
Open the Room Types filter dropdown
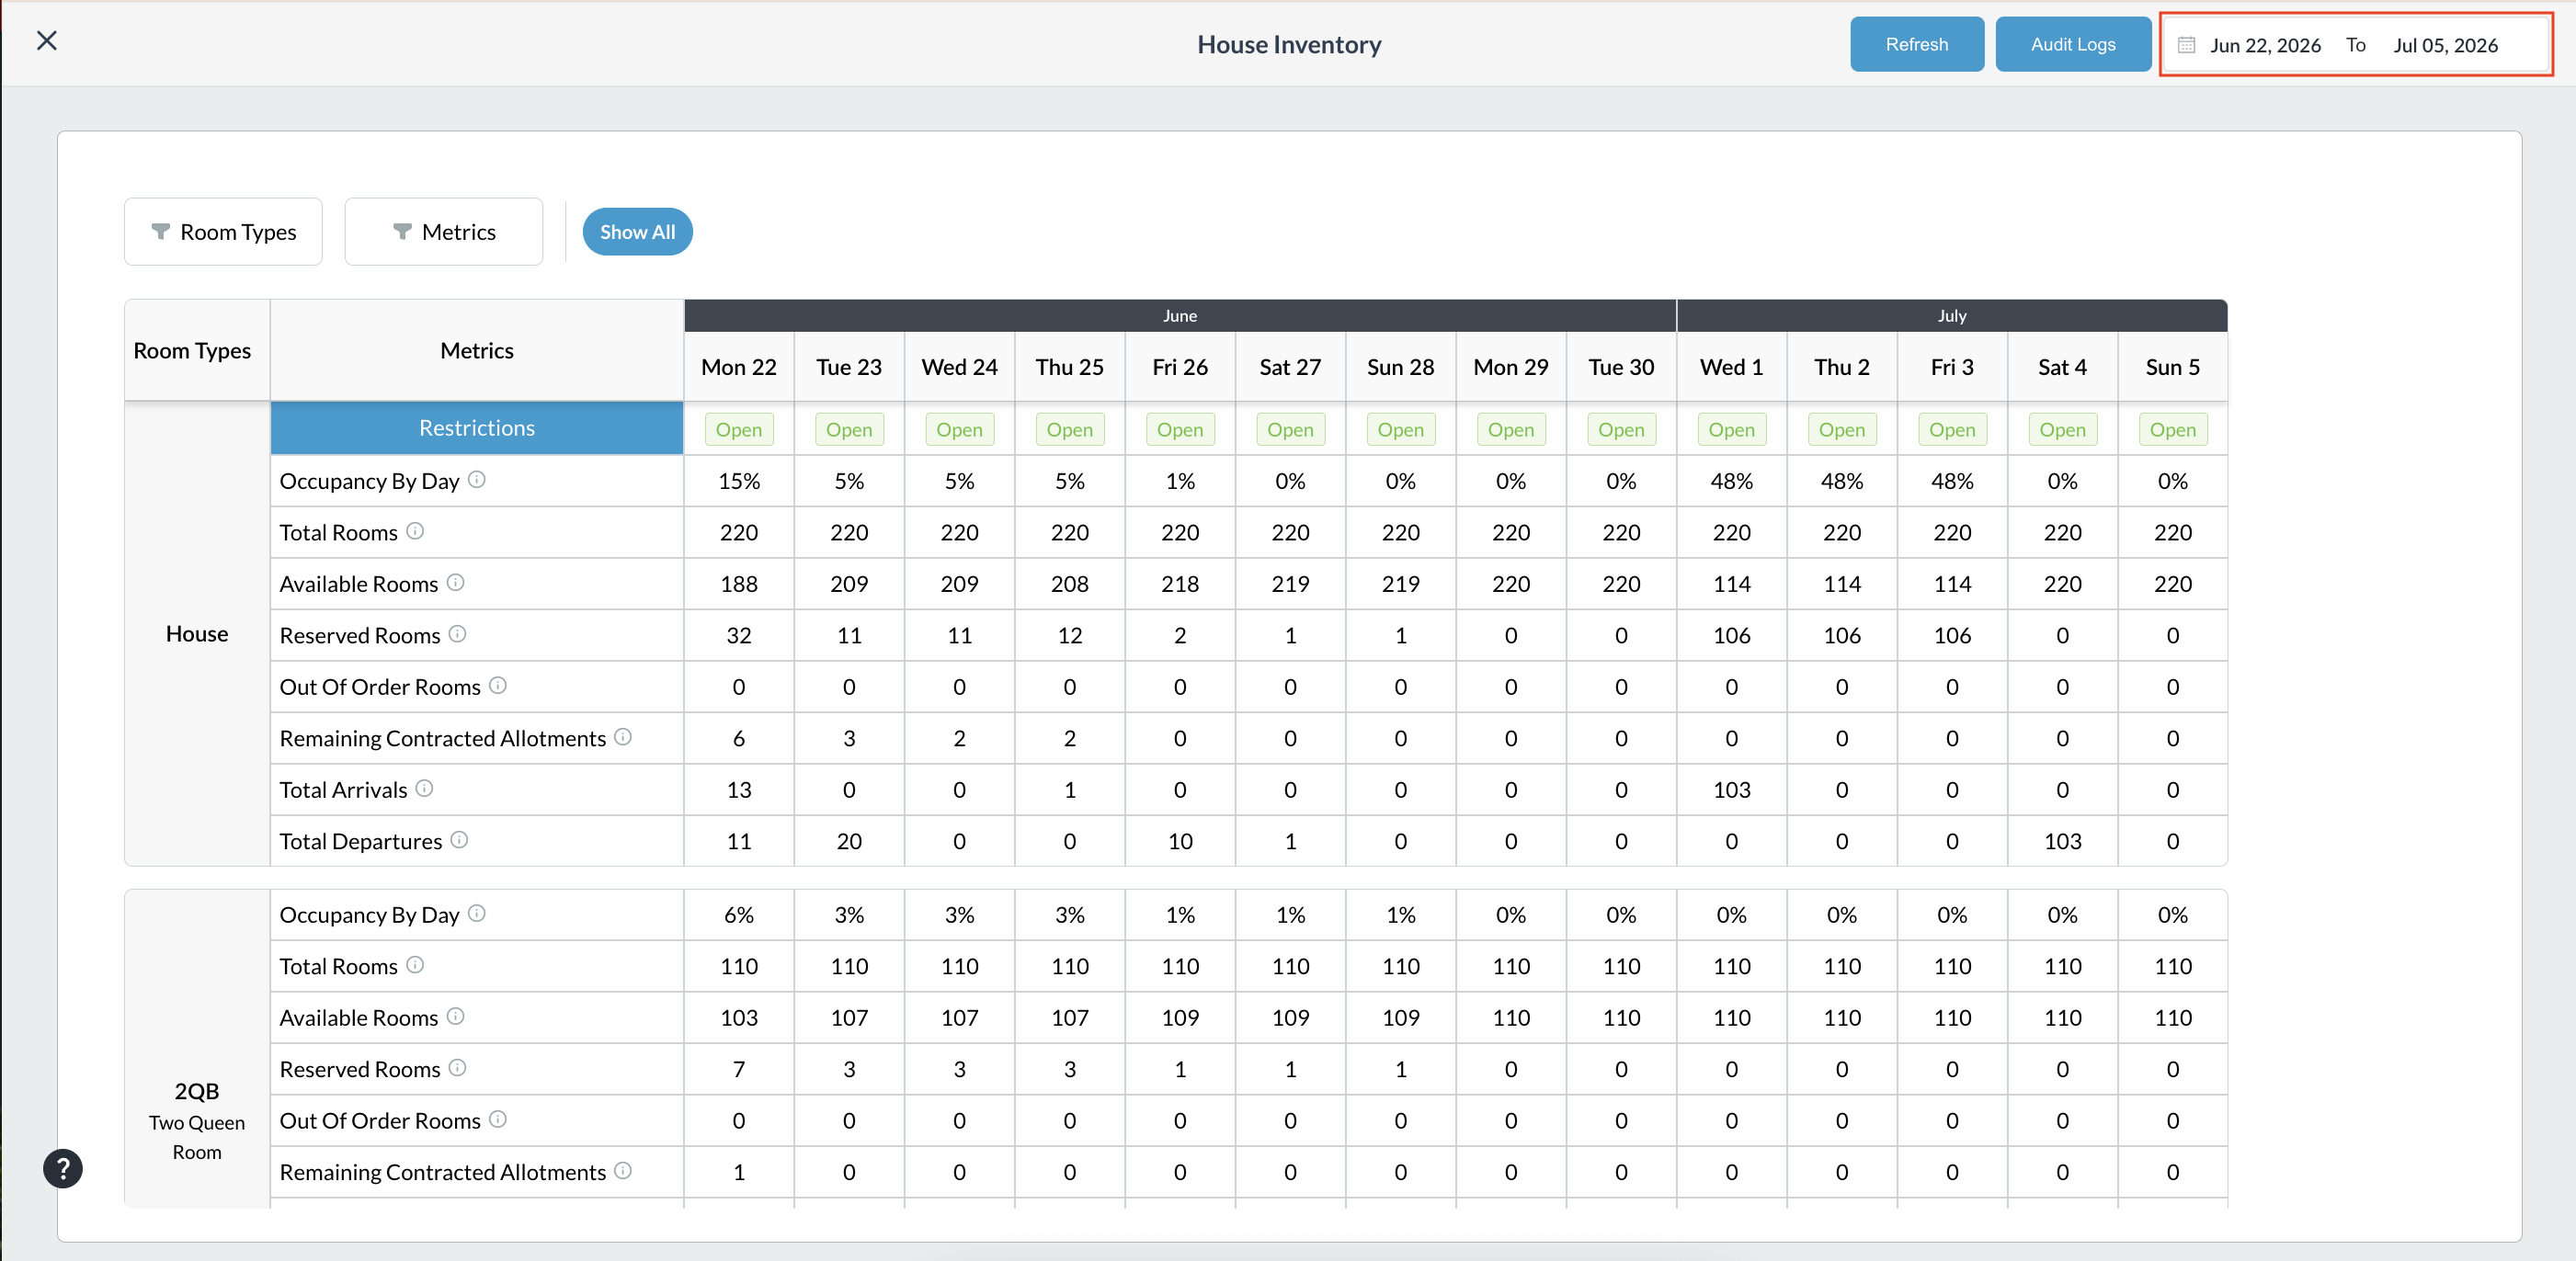tap(223, 232)
